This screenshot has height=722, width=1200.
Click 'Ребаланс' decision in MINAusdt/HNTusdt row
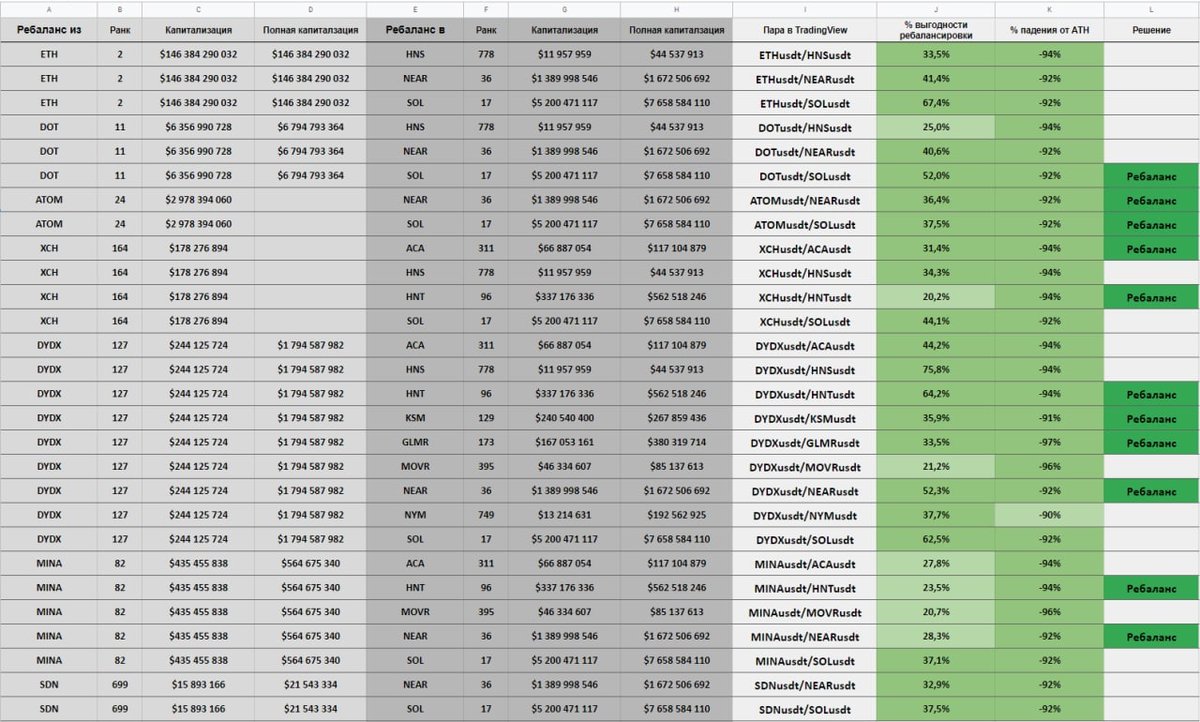tap(1151, 588)
